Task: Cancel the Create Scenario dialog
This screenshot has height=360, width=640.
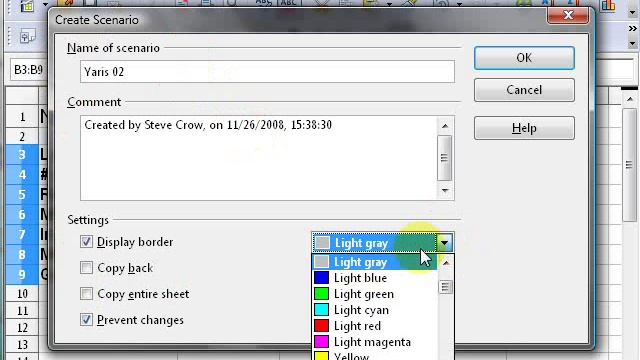Action: point(524,90)
